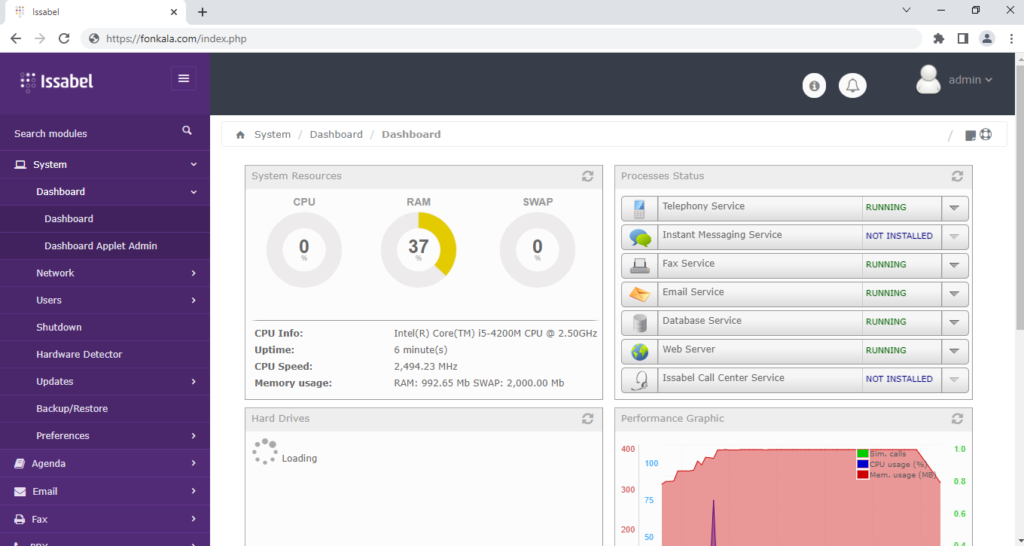Open Web Server options dropdown arrow

[x=954, y=351]
